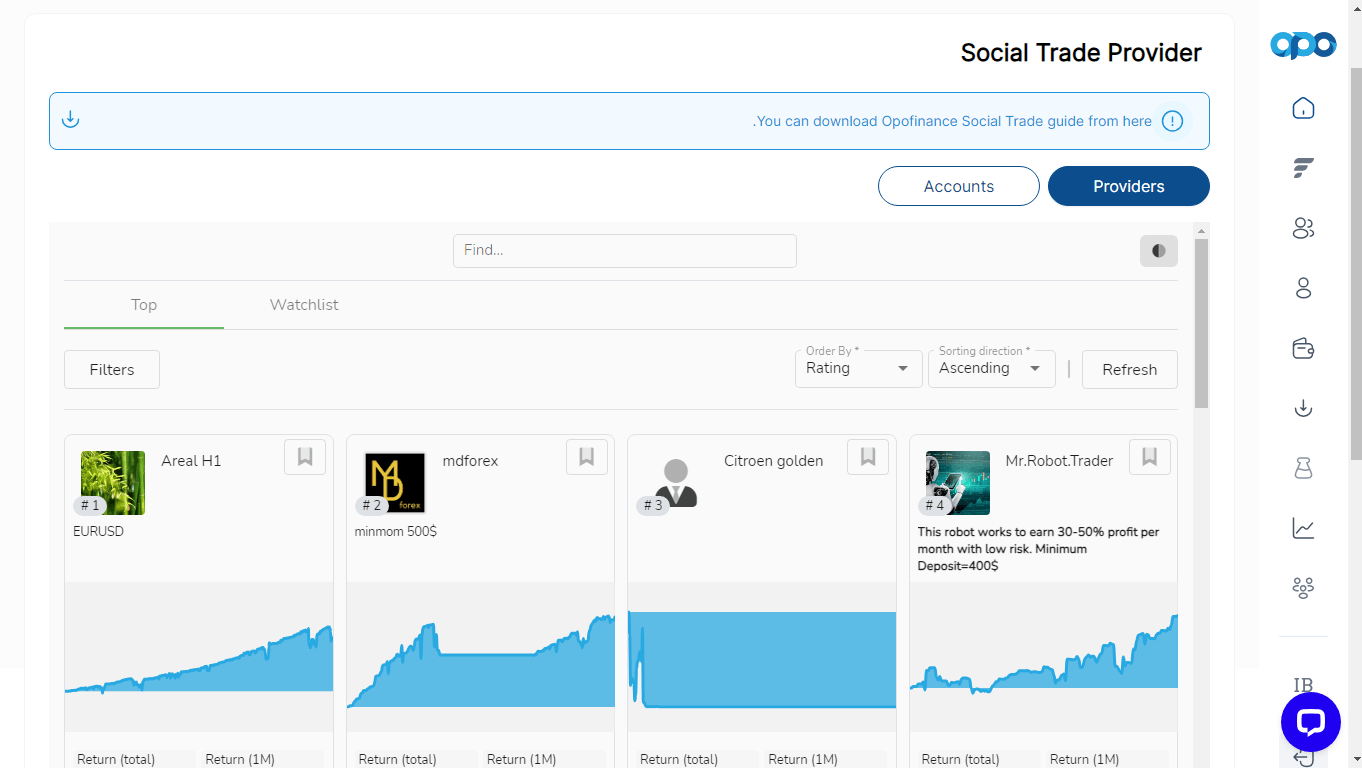Click the OPO logo in the sidebar
This screenshot has height=768, width=1362.
(1303, 45)
